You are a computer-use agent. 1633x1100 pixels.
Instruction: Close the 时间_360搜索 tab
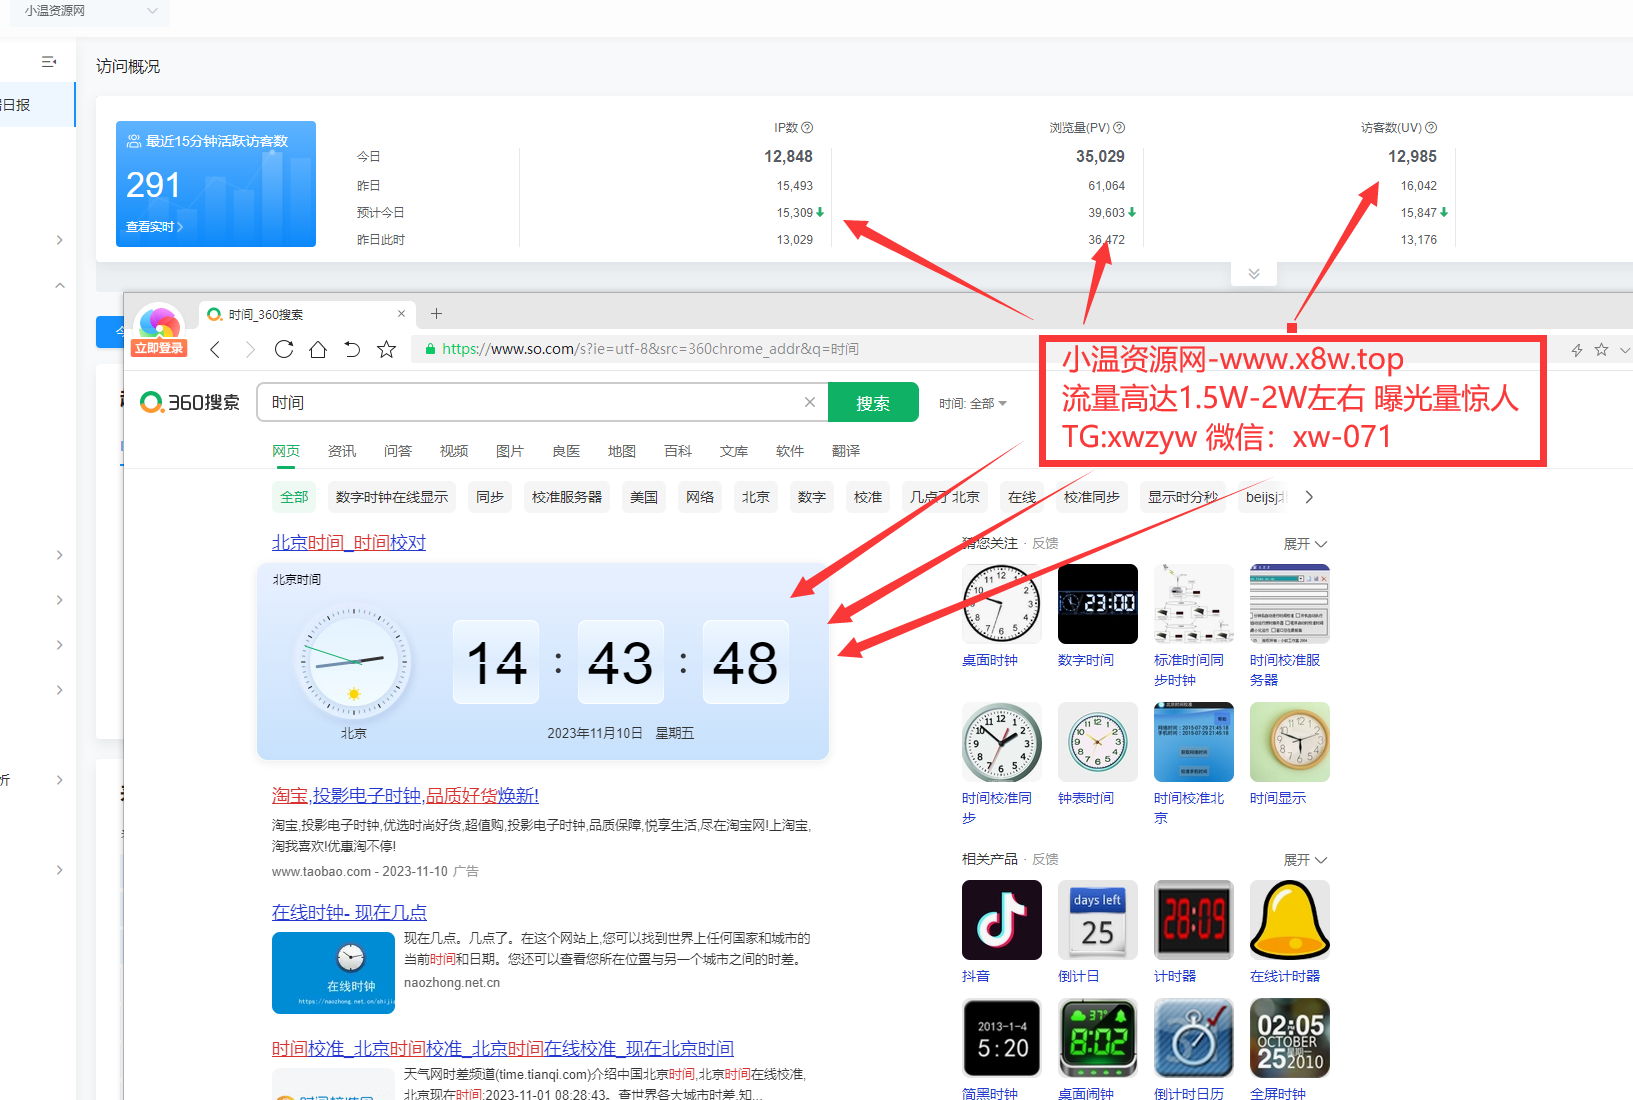(401, 313)
